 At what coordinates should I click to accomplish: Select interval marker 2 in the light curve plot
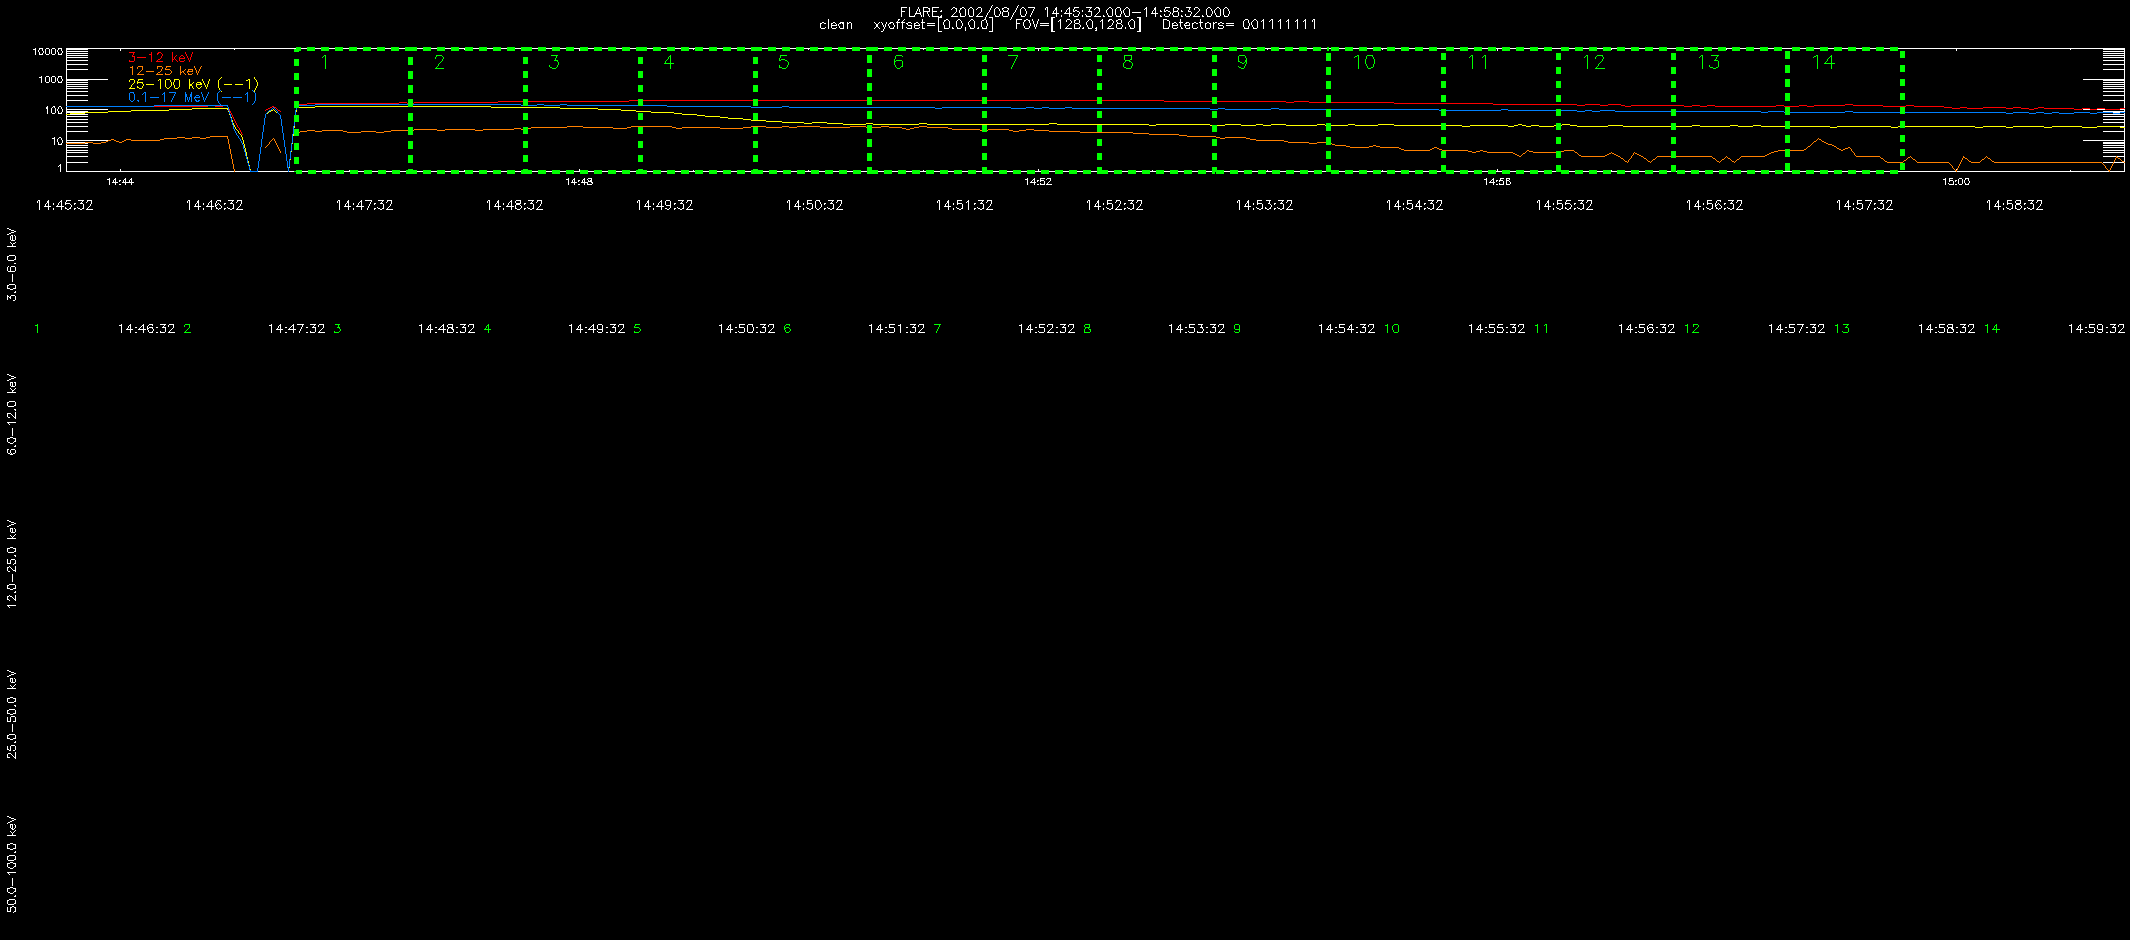point(439,62)
